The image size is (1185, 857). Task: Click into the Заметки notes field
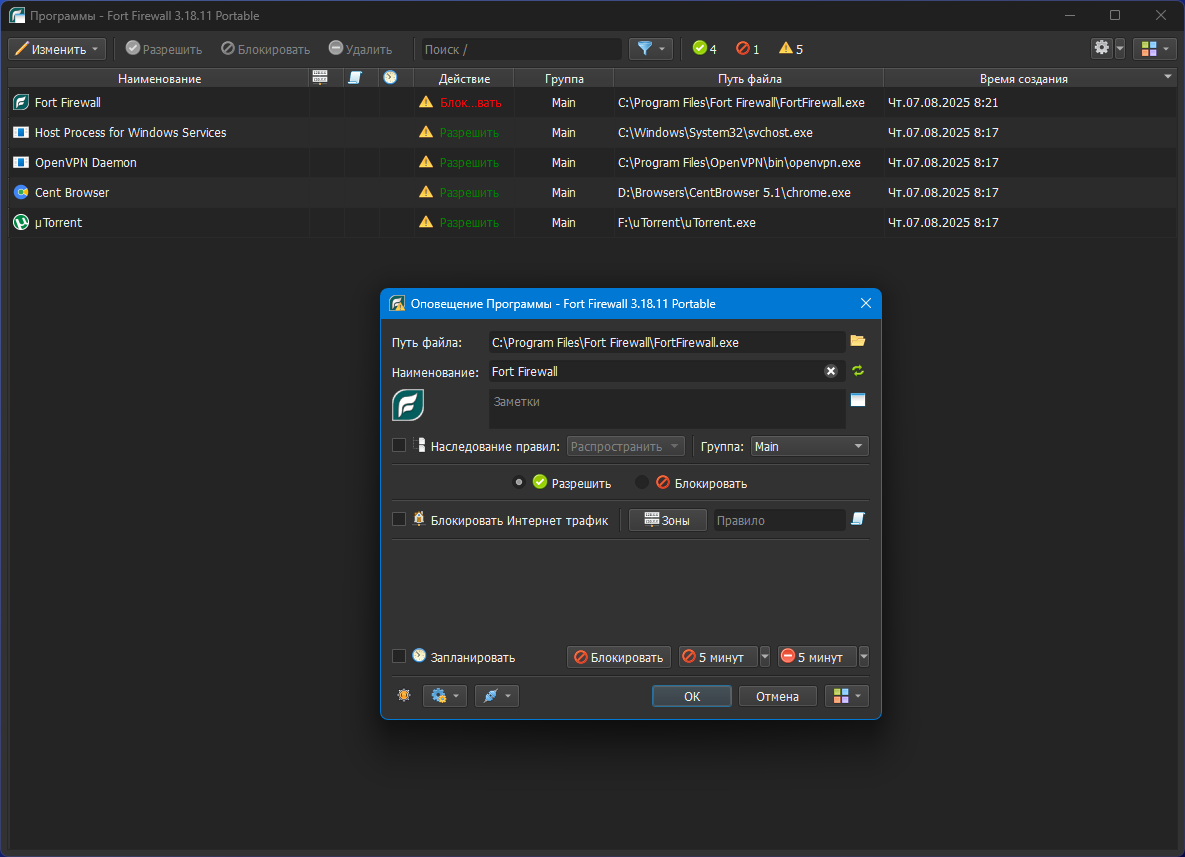(667, 409)
